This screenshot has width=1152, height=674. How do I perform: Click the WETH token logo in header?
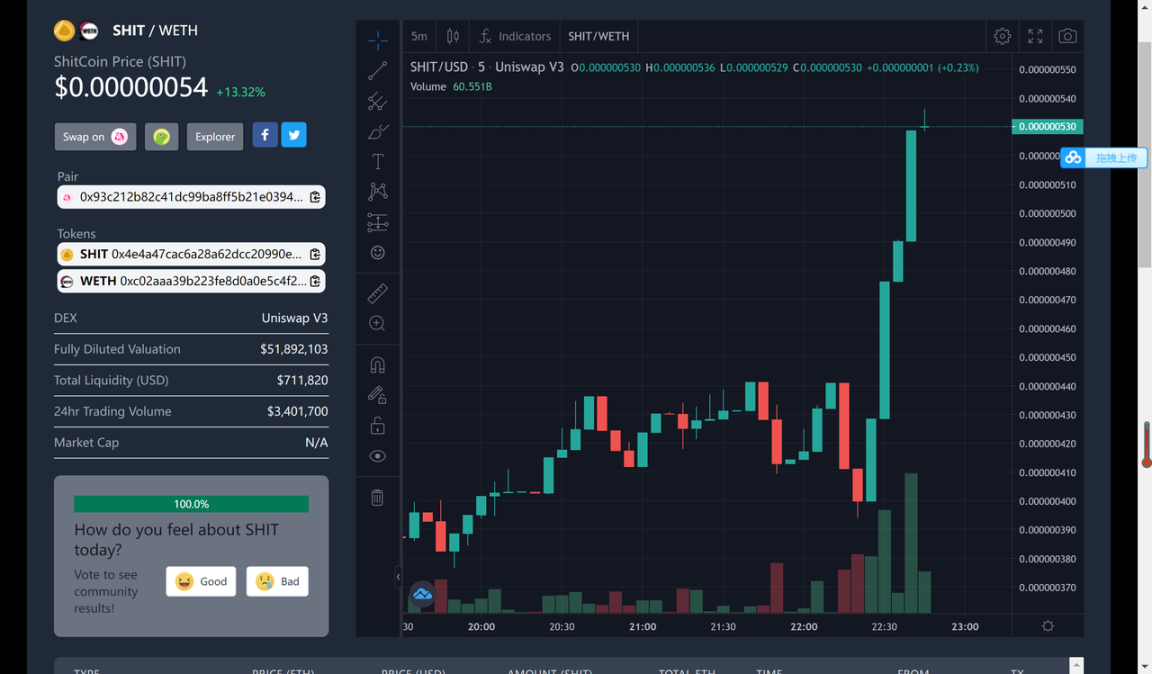click(x=89, y=30)
